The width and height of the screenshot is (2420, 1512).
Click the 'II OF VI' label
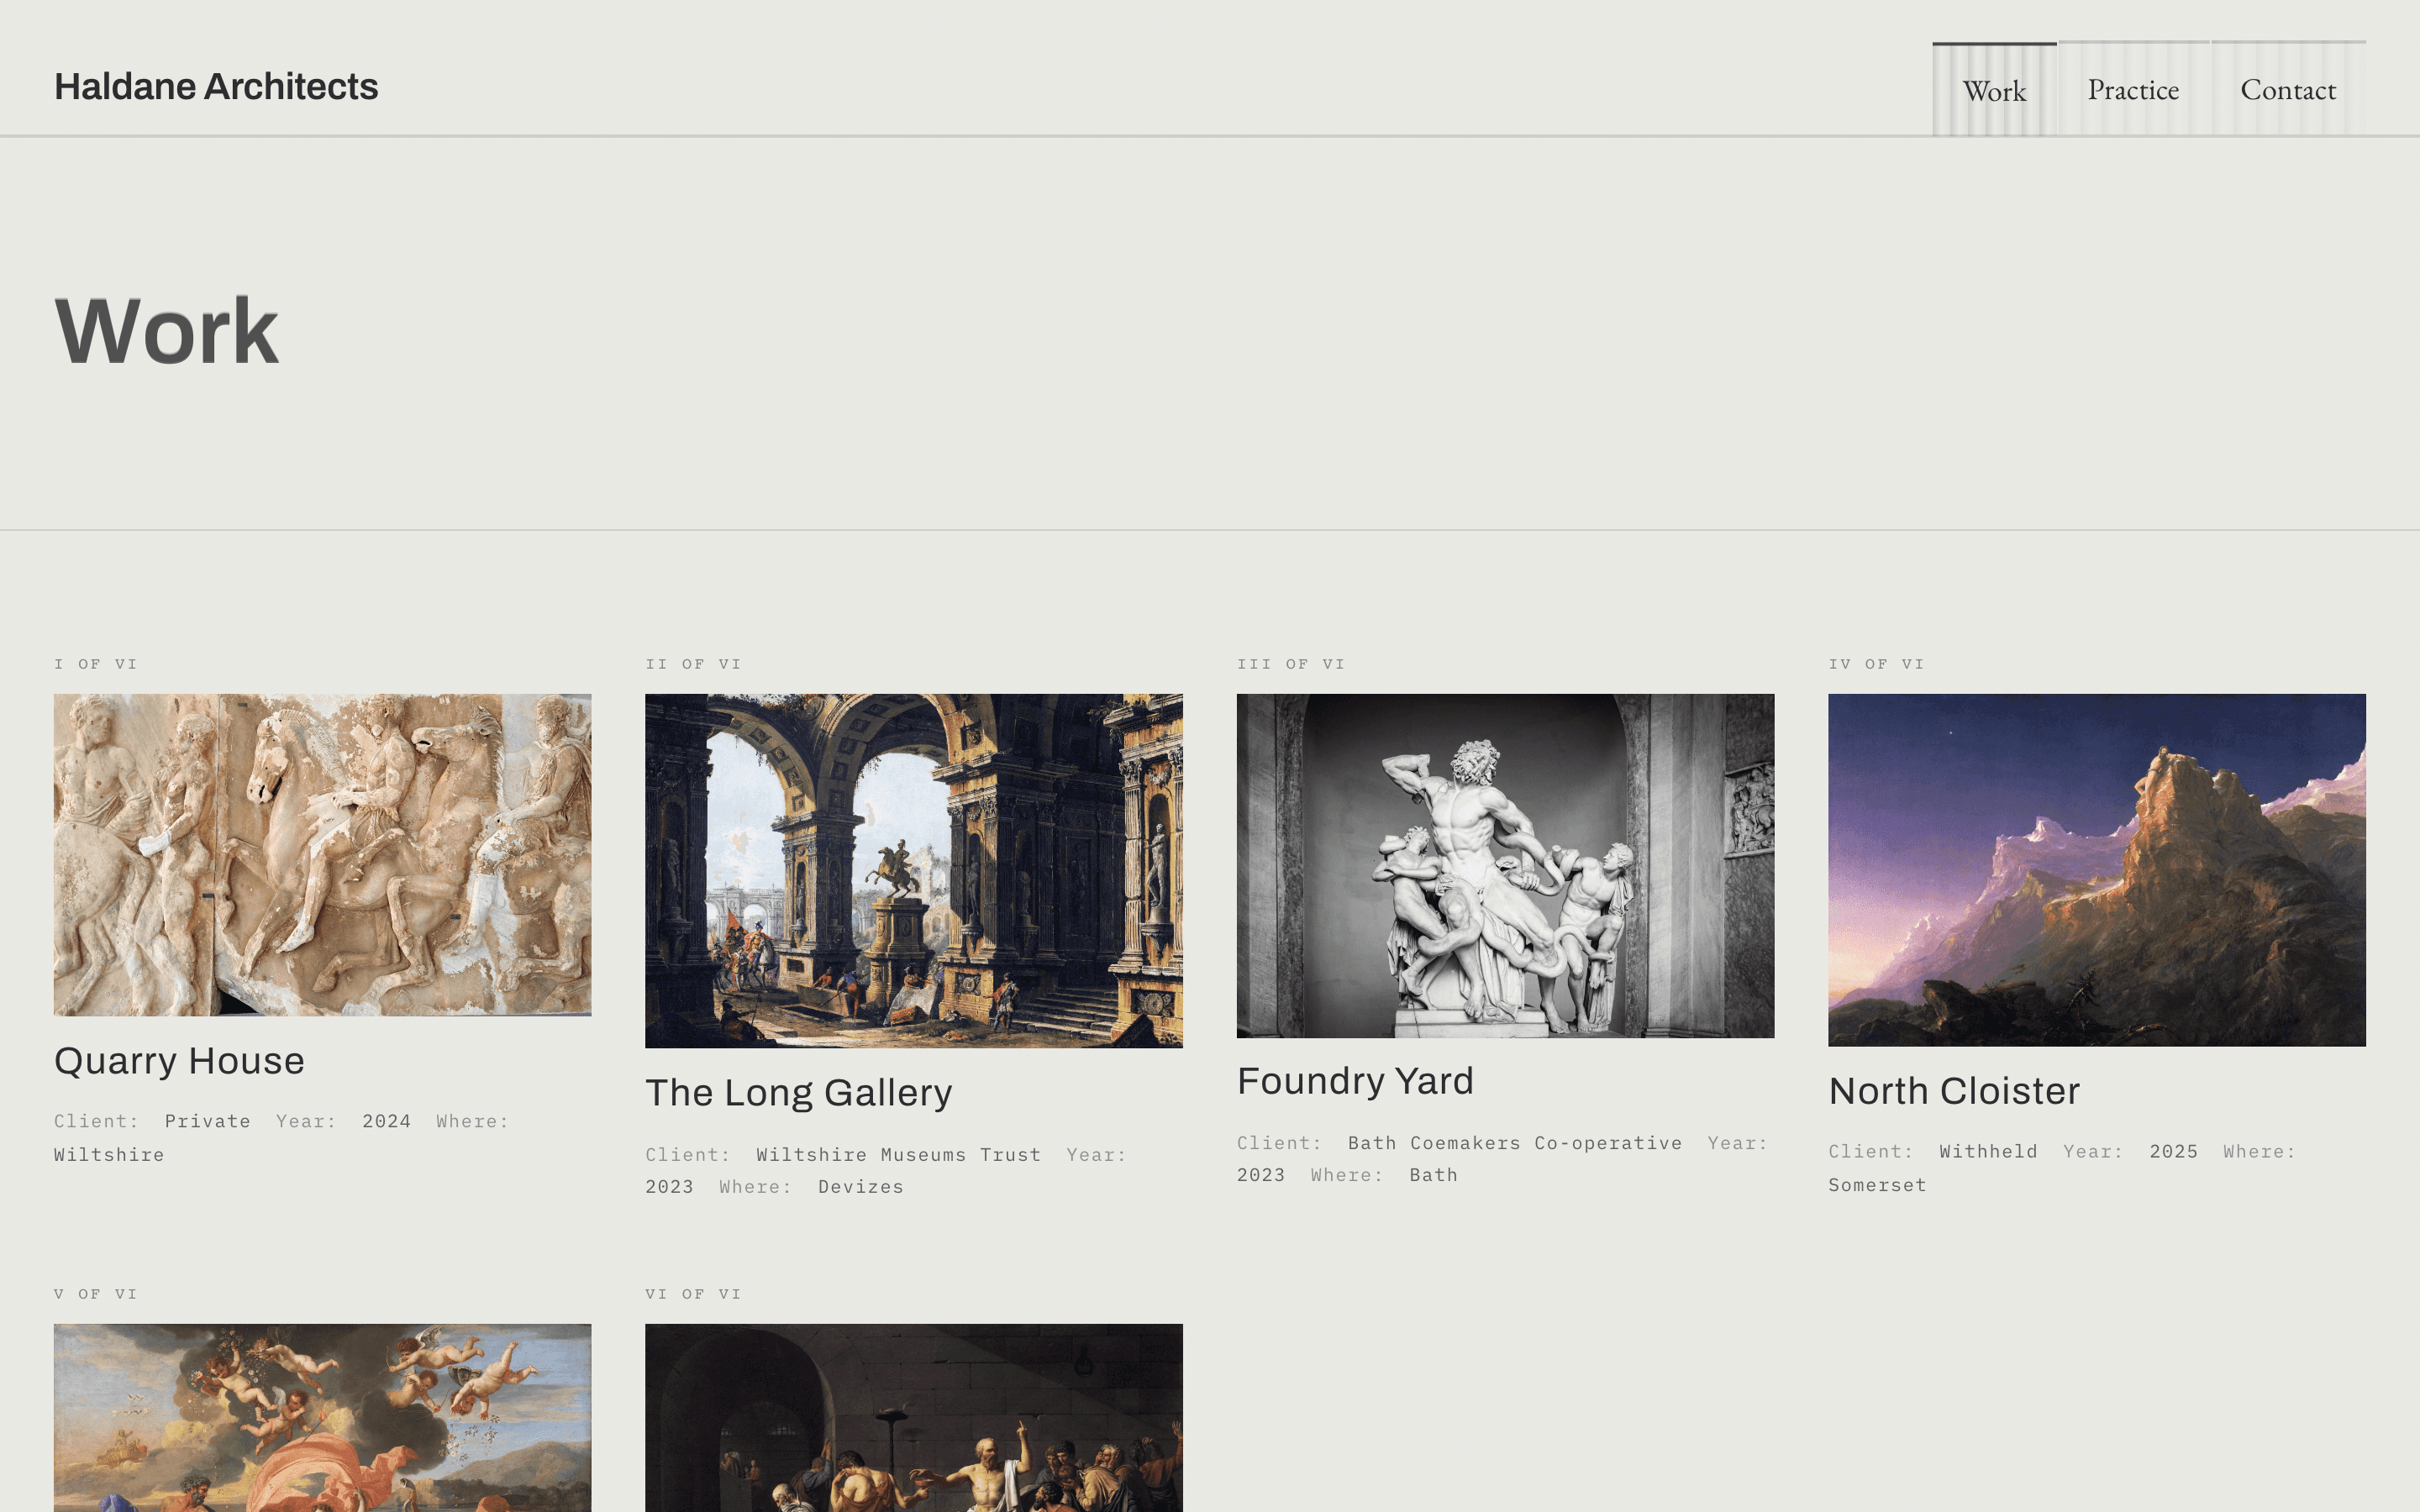click(x=693, y=664)
